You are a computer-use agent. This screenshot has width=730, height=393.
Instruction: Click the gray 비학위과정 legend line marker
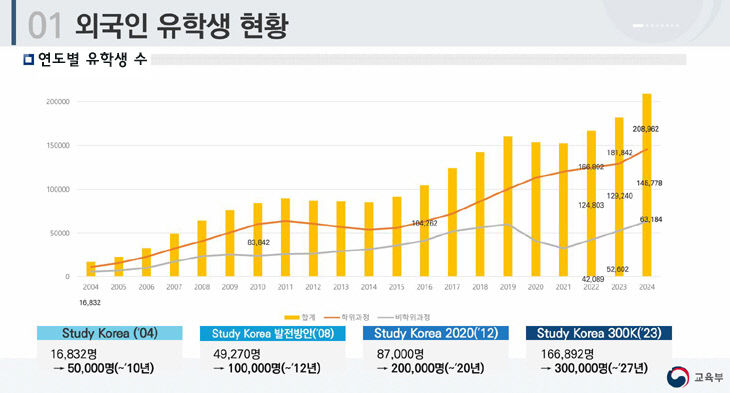click(386, 318)
